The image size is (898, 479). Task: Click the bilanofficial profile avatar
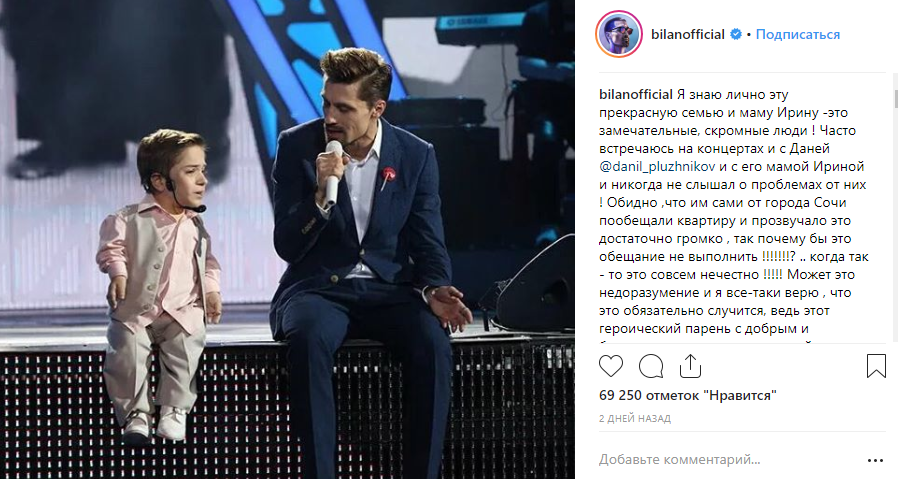click(618, 34)
